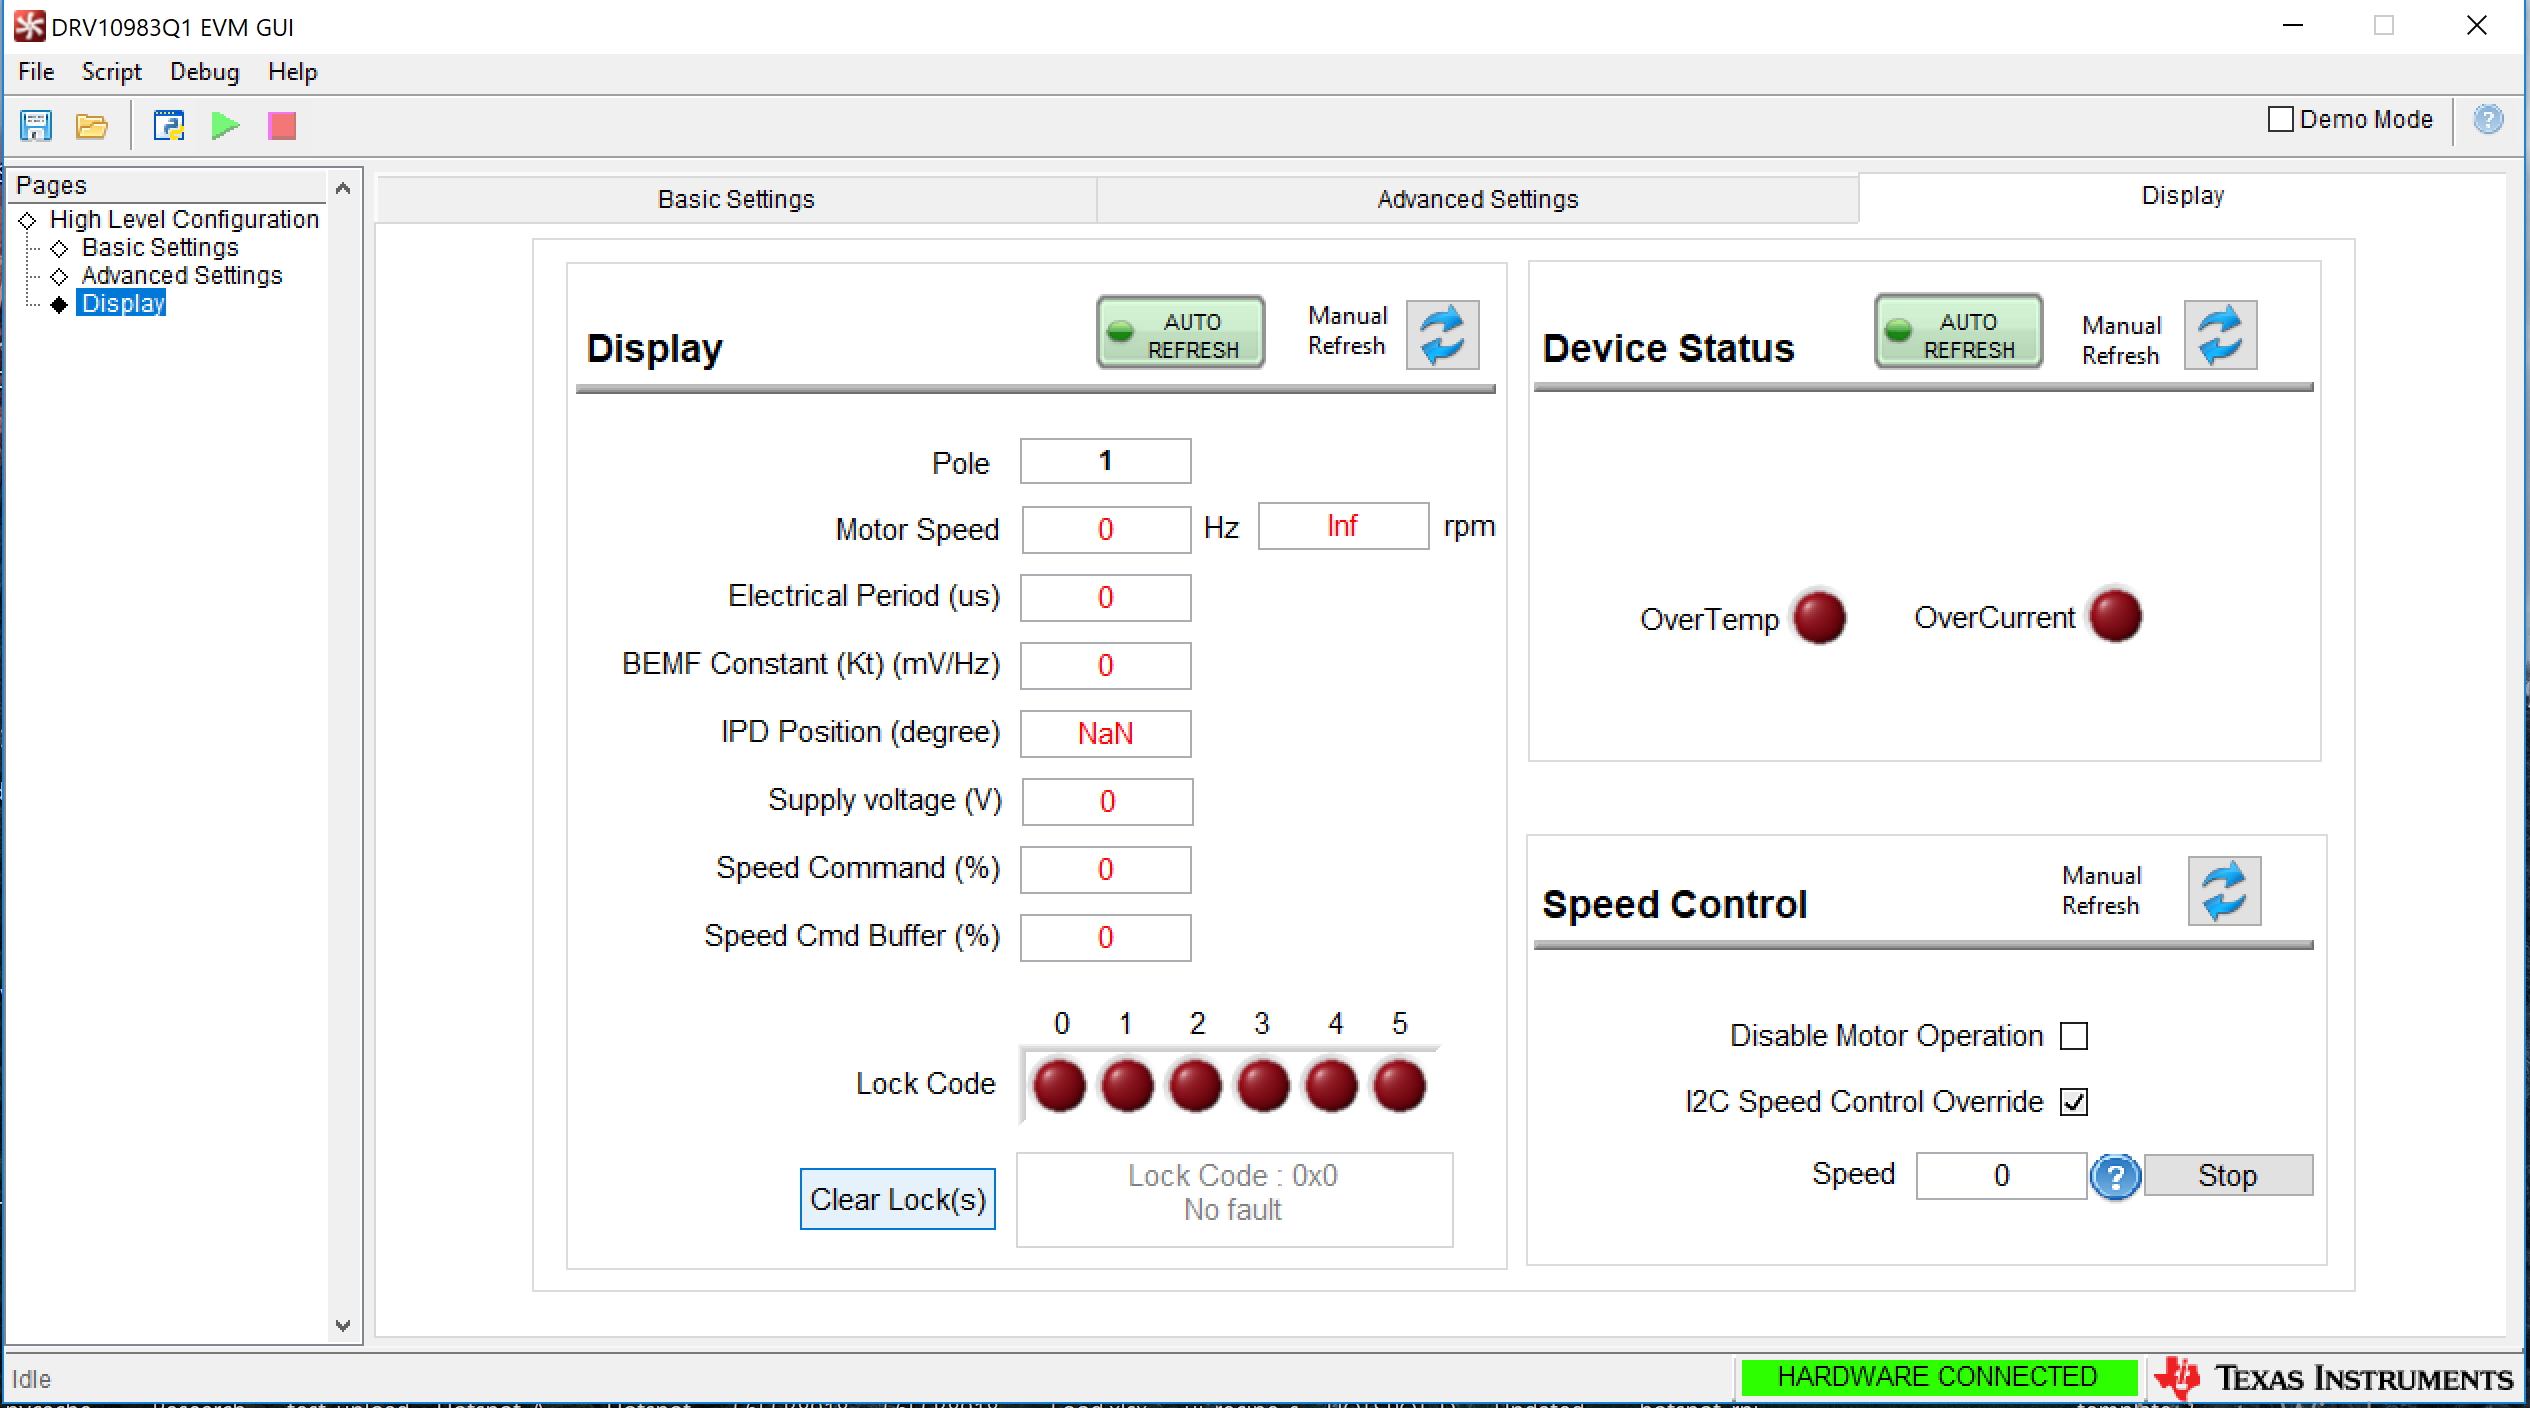Collapse the High Level Configuration tree node
The height and width of the screenshot is (1408, 2530).
[x=28, y=220]
